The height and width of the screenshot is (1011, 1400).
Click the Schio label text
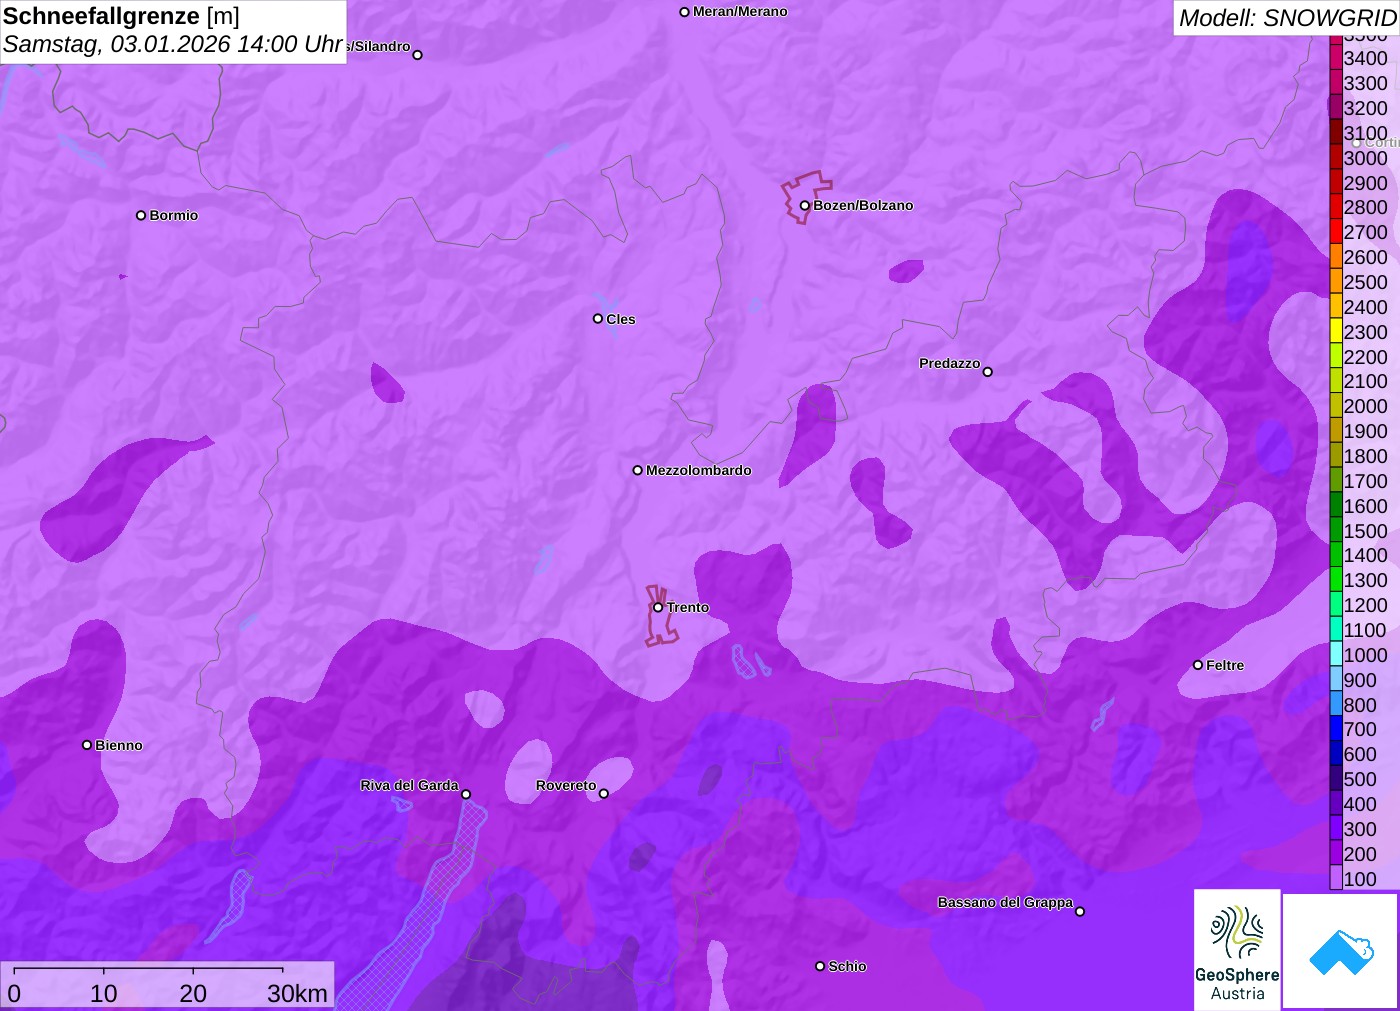tap(847, 966)
